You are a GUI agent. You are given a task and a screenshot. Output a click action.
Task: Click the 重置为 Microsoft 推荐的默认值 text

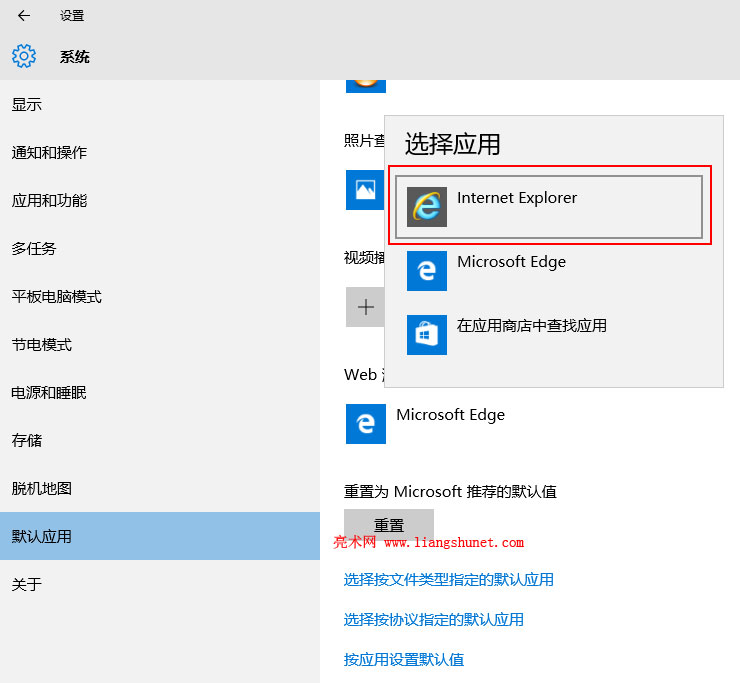[x=450, y=491]
